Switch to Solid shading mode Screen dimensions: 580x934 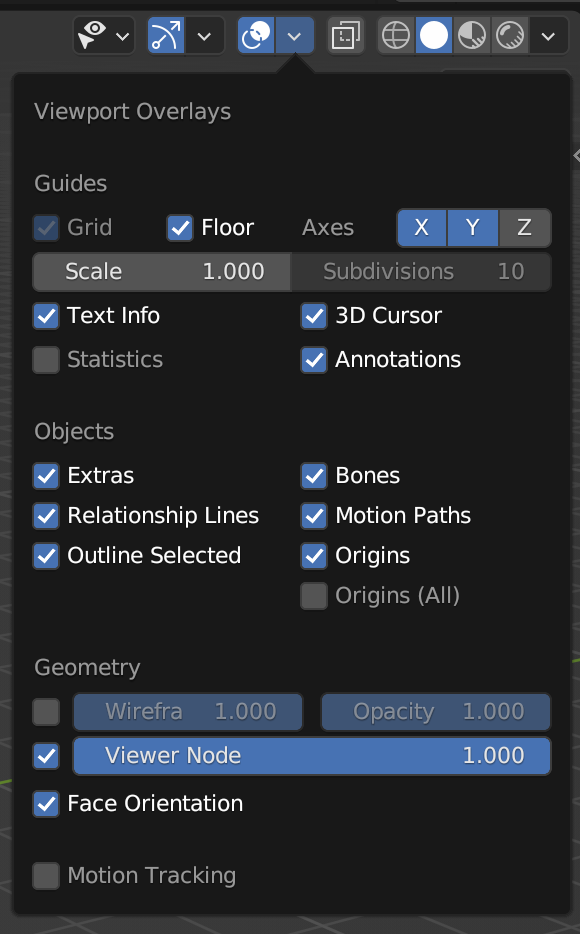434,36
